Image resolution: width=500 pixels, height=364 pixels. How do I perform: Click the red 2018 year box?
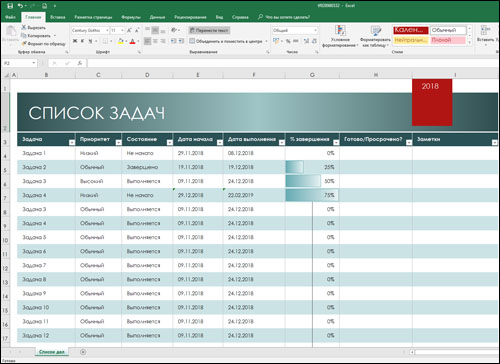432,102
